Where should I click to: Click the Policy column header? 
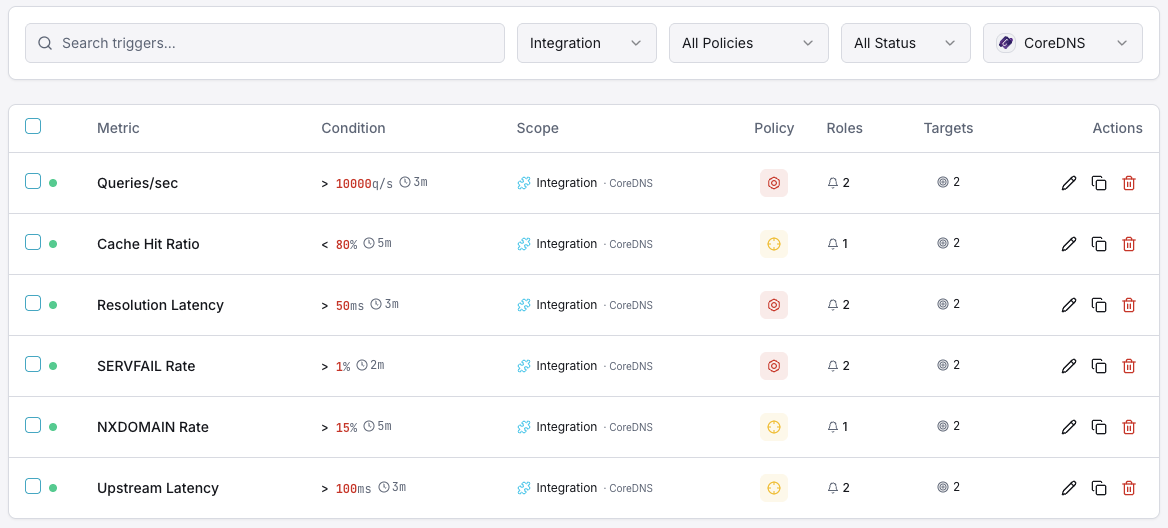774,128
